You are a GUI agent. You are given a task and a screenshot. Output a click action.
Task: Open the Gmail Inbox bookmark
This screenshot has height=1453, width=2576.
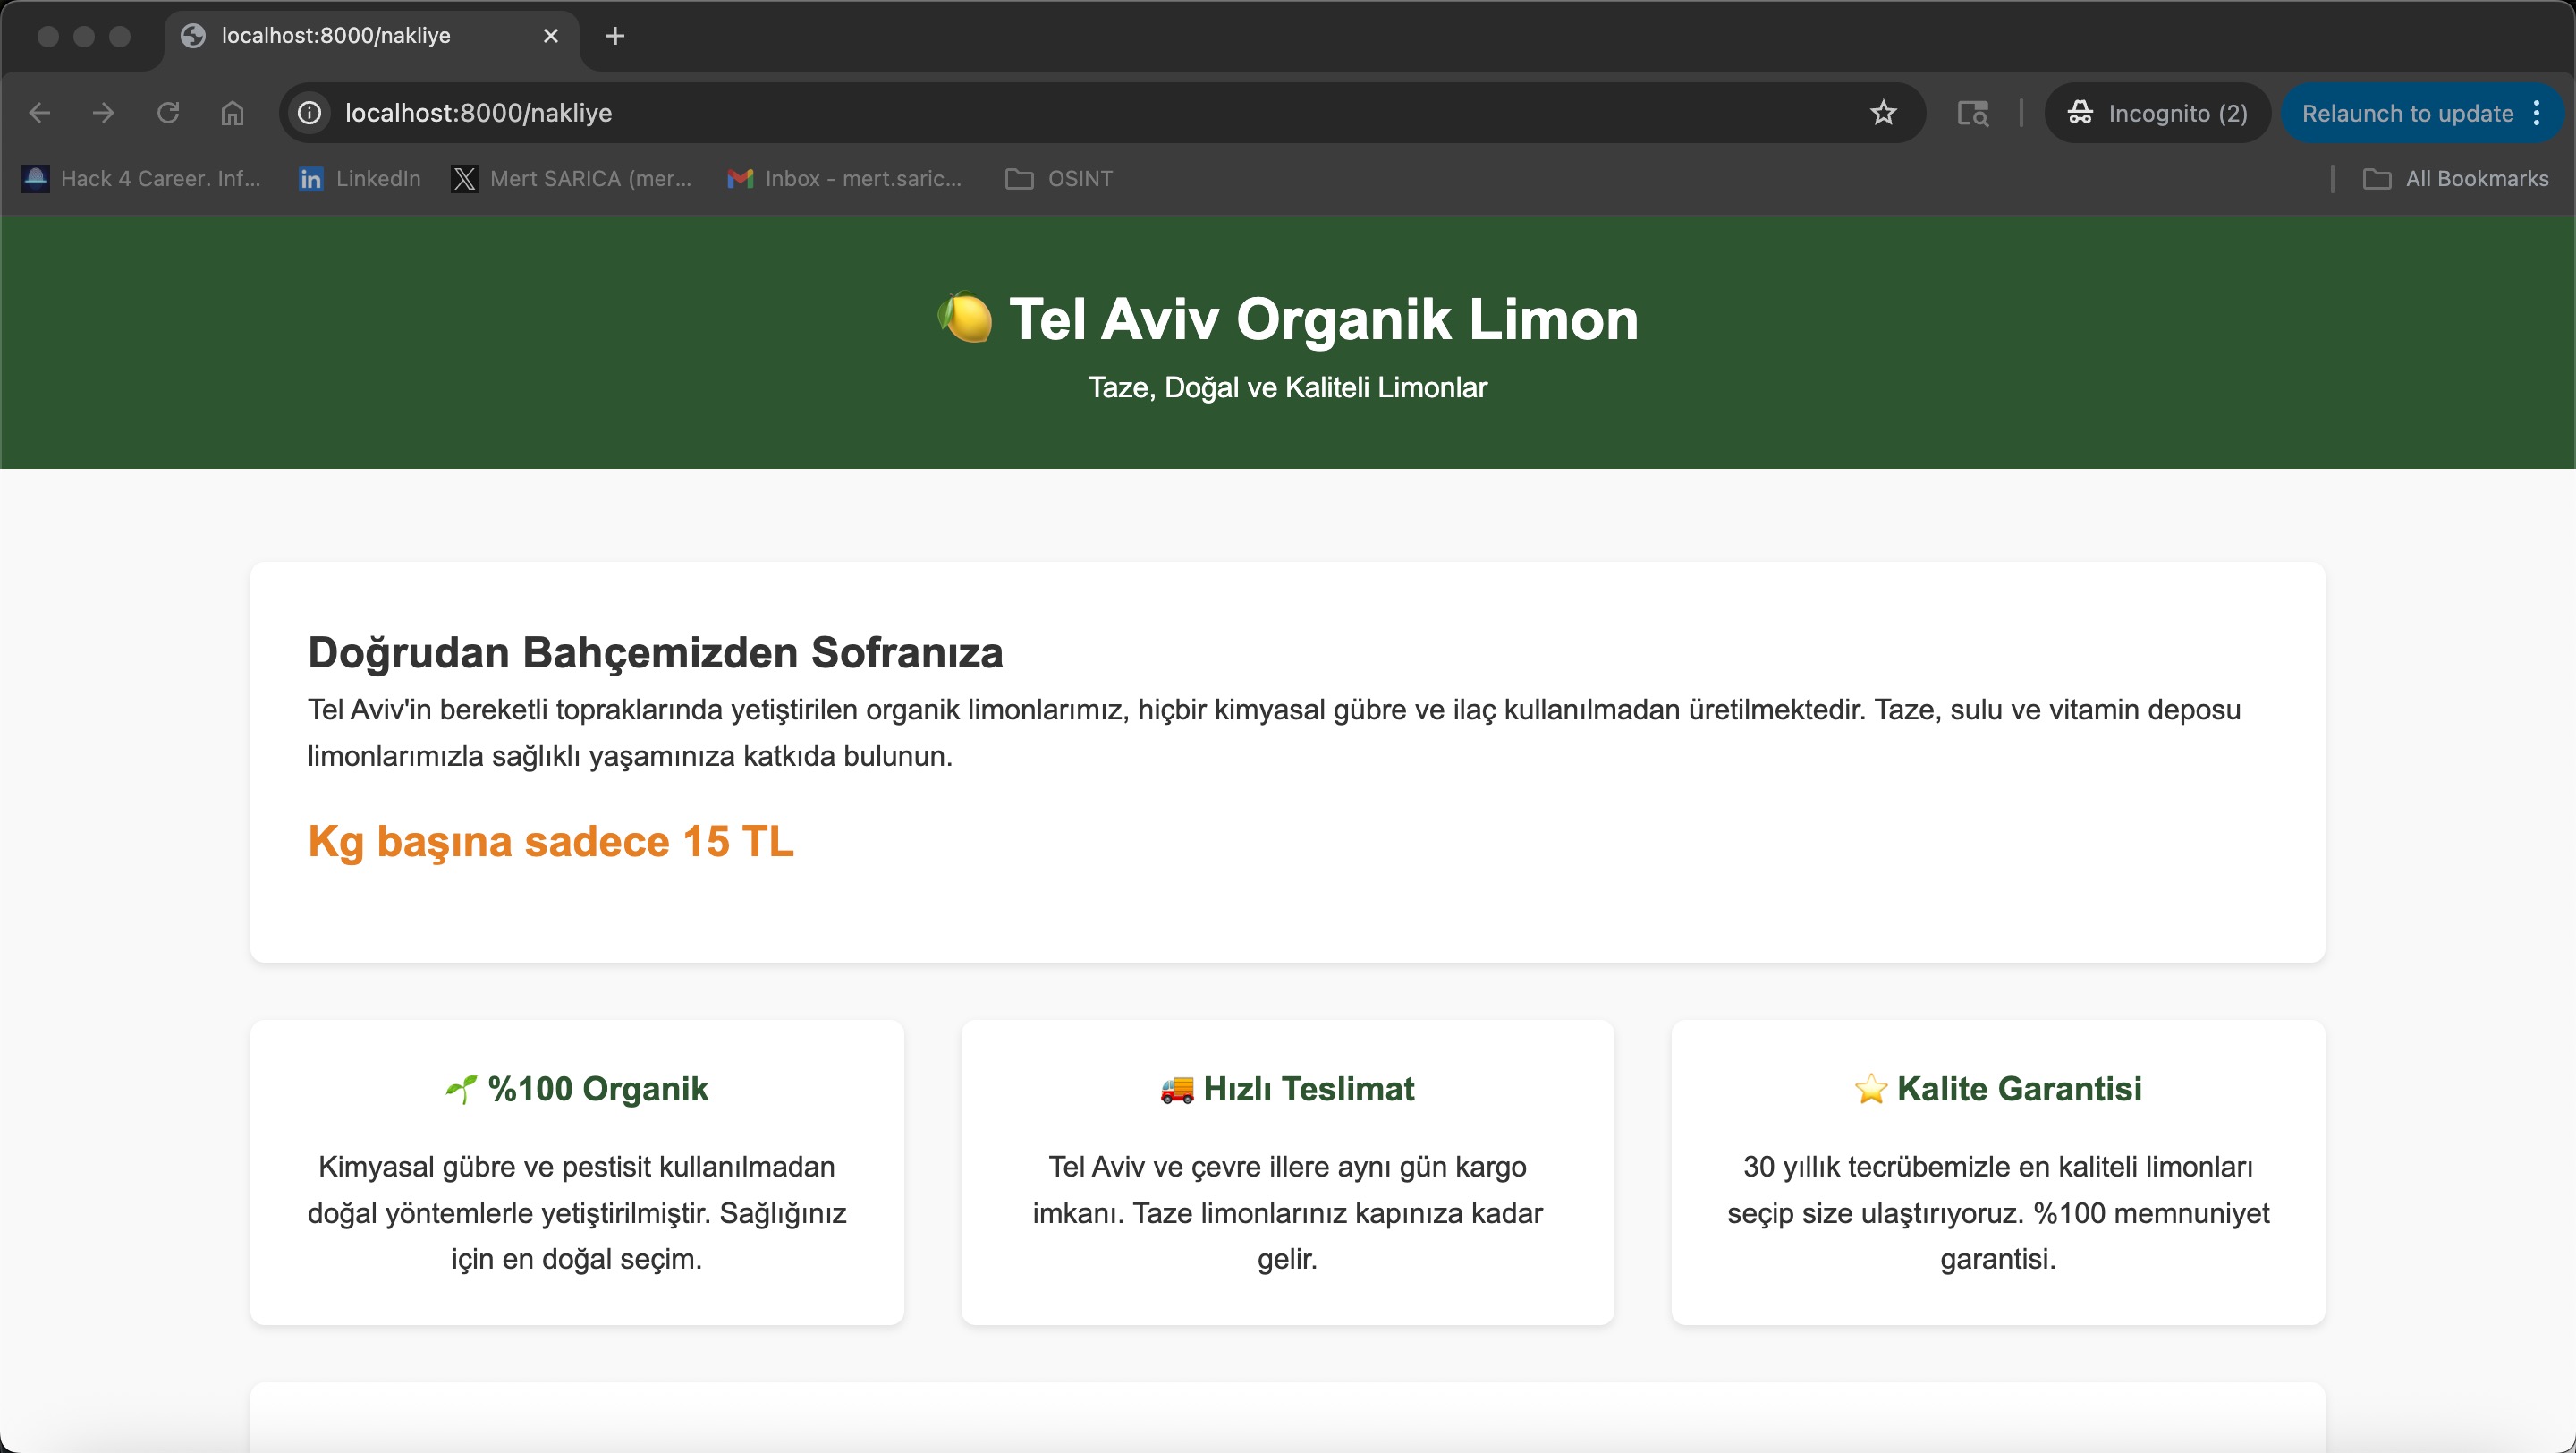[x=845, y=178]
